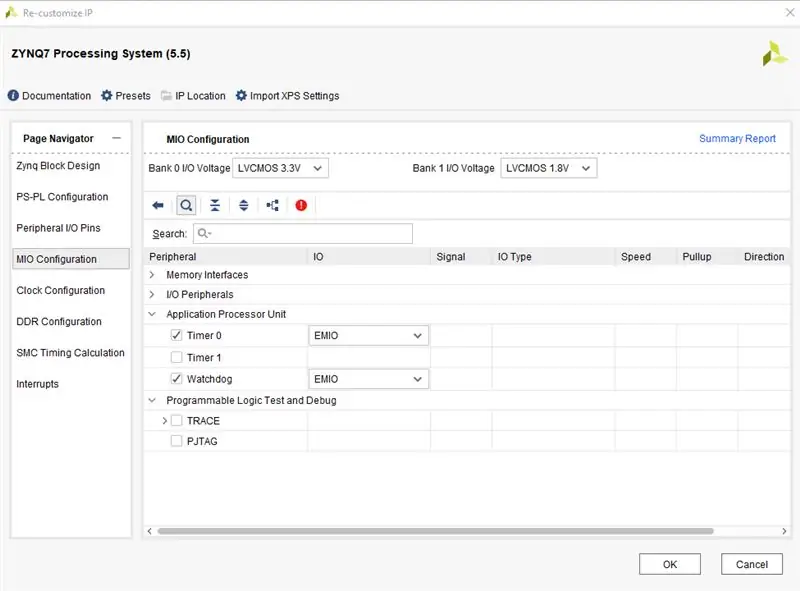
Task: Open Bank 1 I/O Voltage dropdown
Action: [x=548, y=168]
